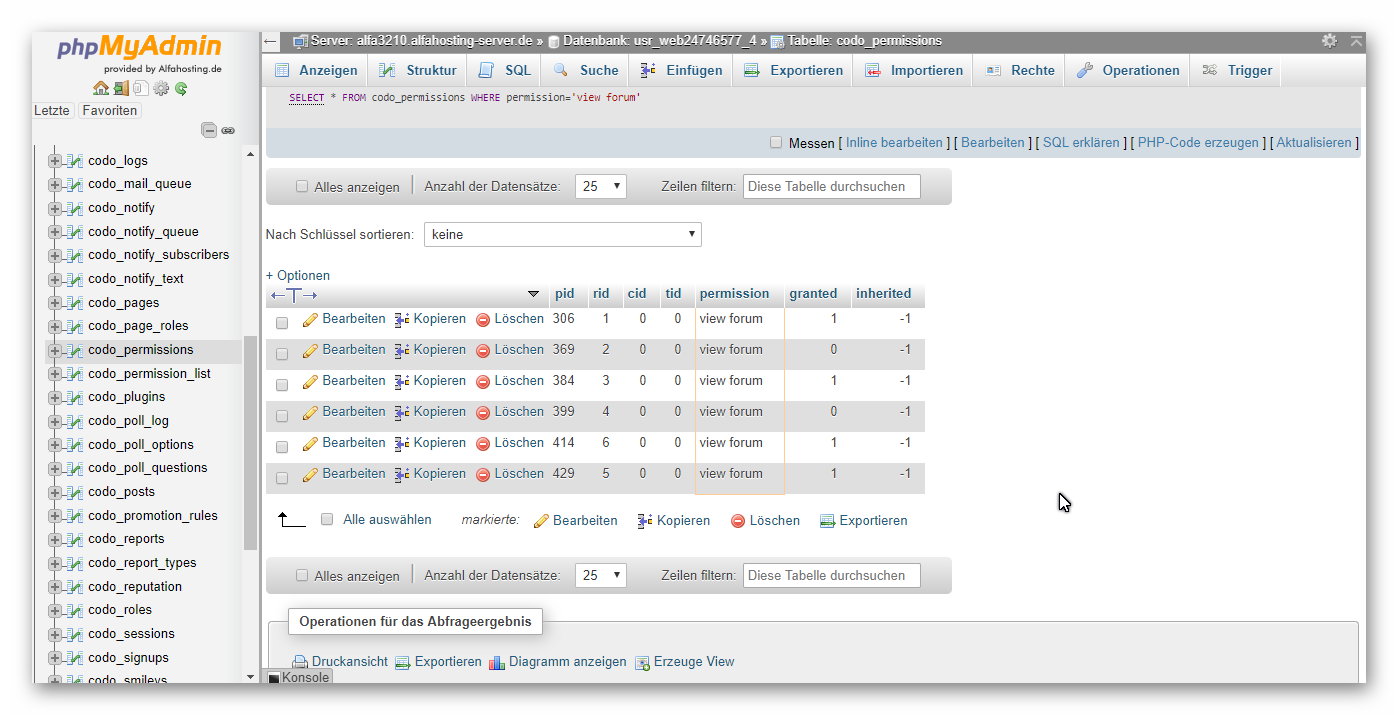Click the upper Zeilen filtern search field
Screen dimensions: 1398x715
click(832, 186)
